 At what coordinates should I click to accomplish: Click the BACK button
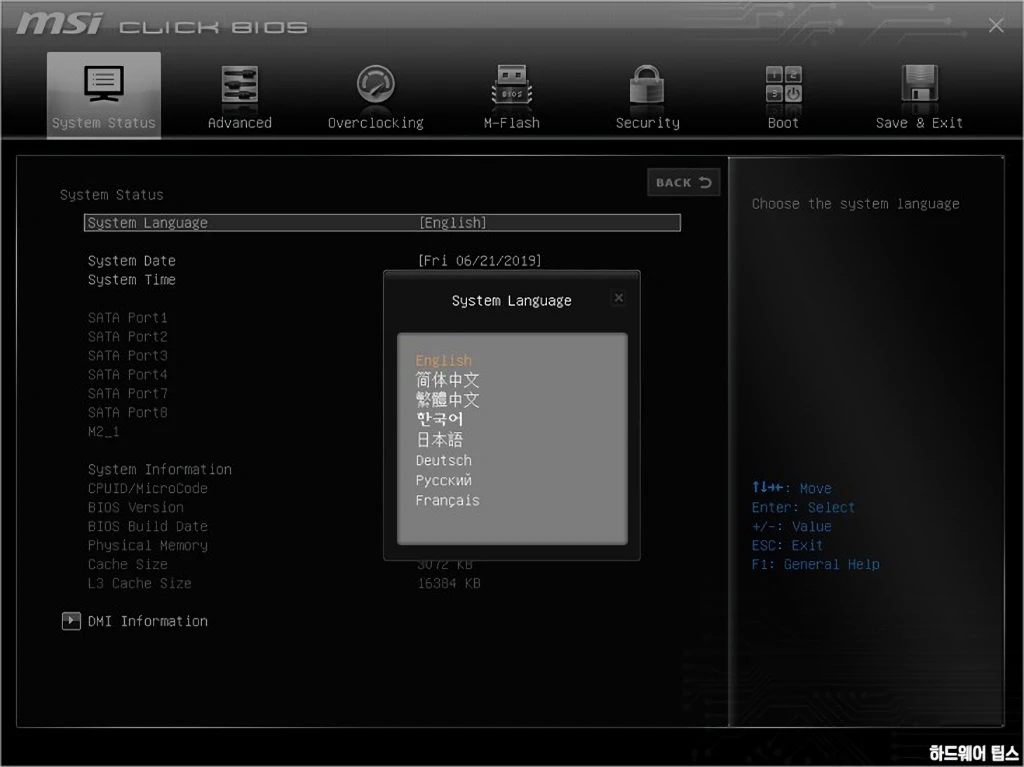click(683, 182)
